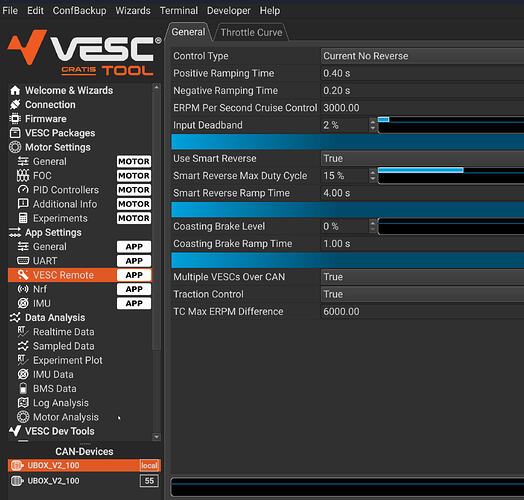Open the Use Smart Reverse dropdown
This screenshot has width=524, height=500.
pos(422,158)
